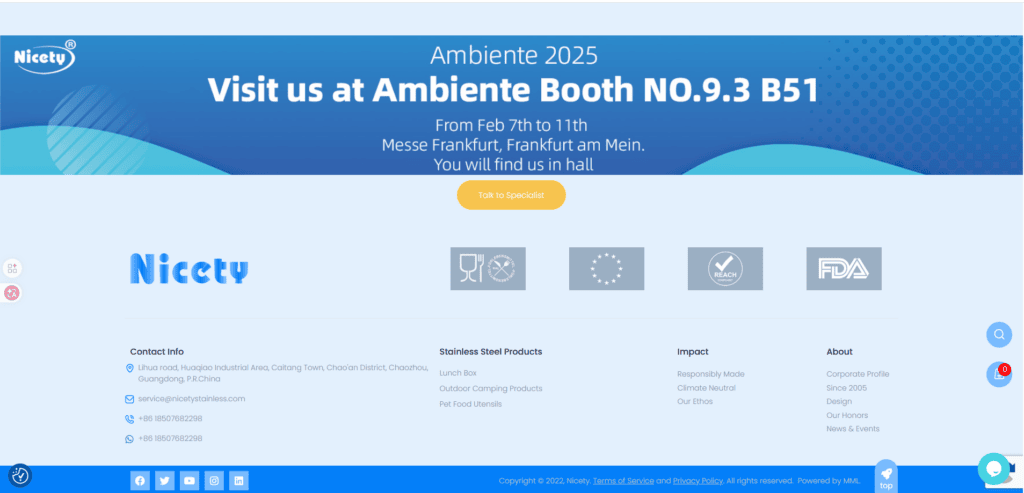Viewport: 1024px width, 493px height.
Task: Open the blue Nicety footer logo
Action: 189,268
